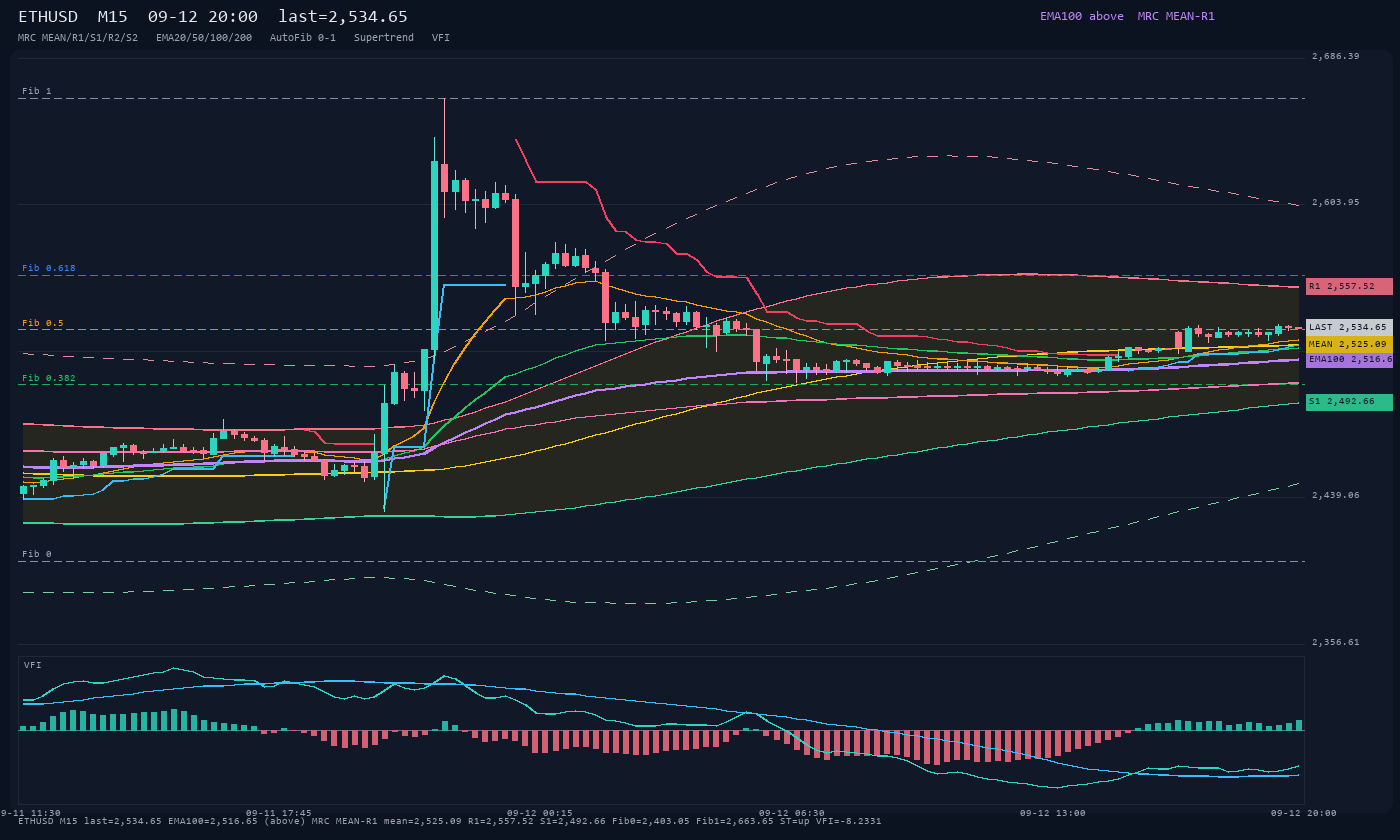Image resolution: width=1400 pixels, height=840 pixels.
Task: Click the purple EMA100 above status text
Action: (x=1082, y=16)
